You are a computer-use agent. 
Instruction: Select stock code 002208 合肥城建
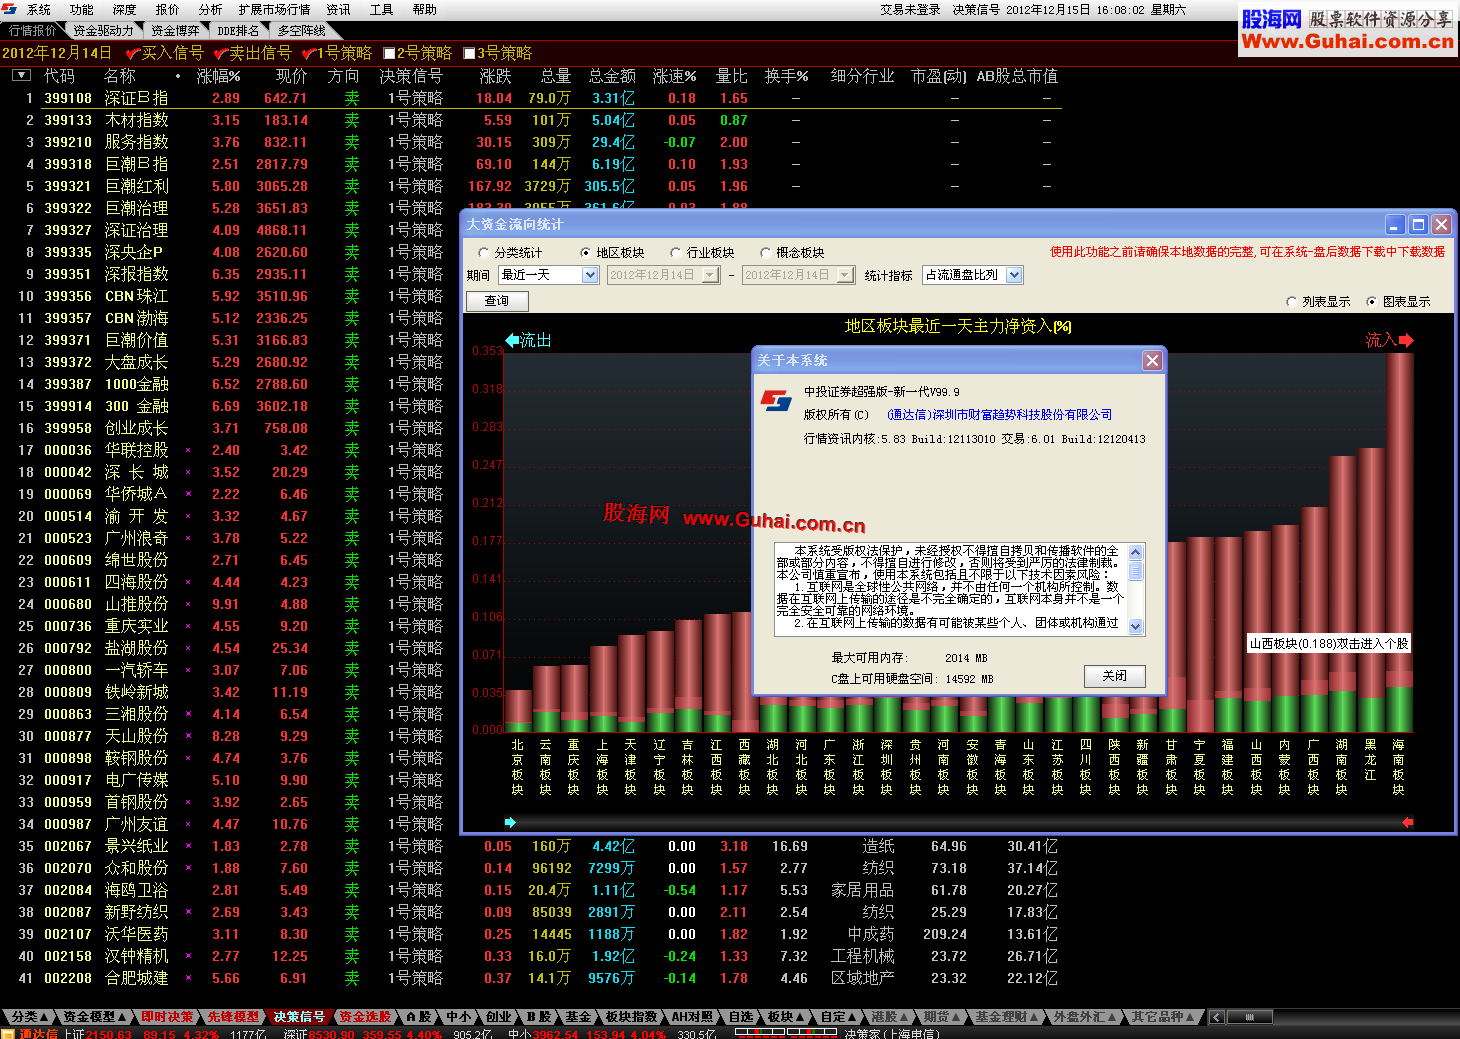tap(68, 978)
